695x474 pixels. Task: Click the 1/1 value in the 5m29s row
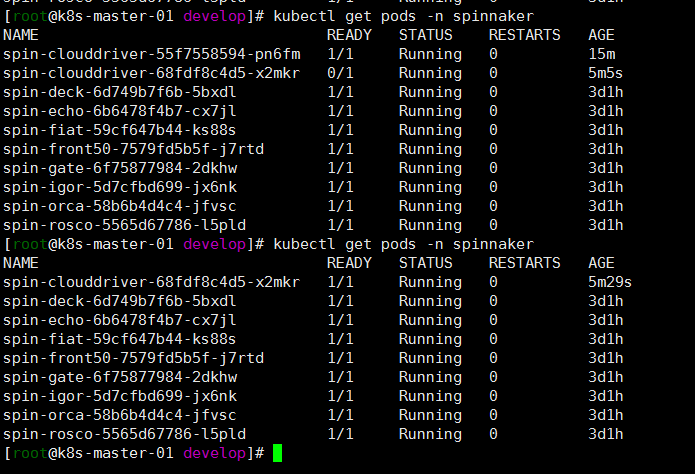tap(340, 282)
